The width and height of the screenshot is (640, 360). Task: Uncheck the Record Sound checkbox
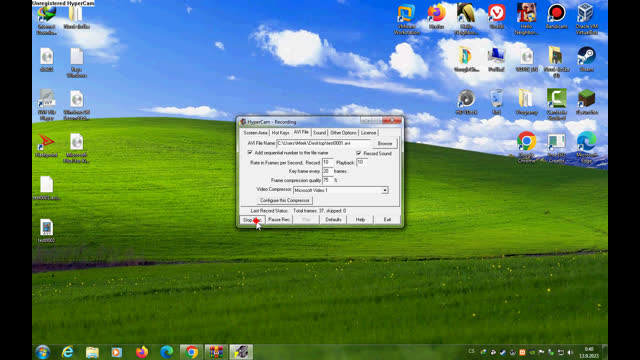[359, 153]
